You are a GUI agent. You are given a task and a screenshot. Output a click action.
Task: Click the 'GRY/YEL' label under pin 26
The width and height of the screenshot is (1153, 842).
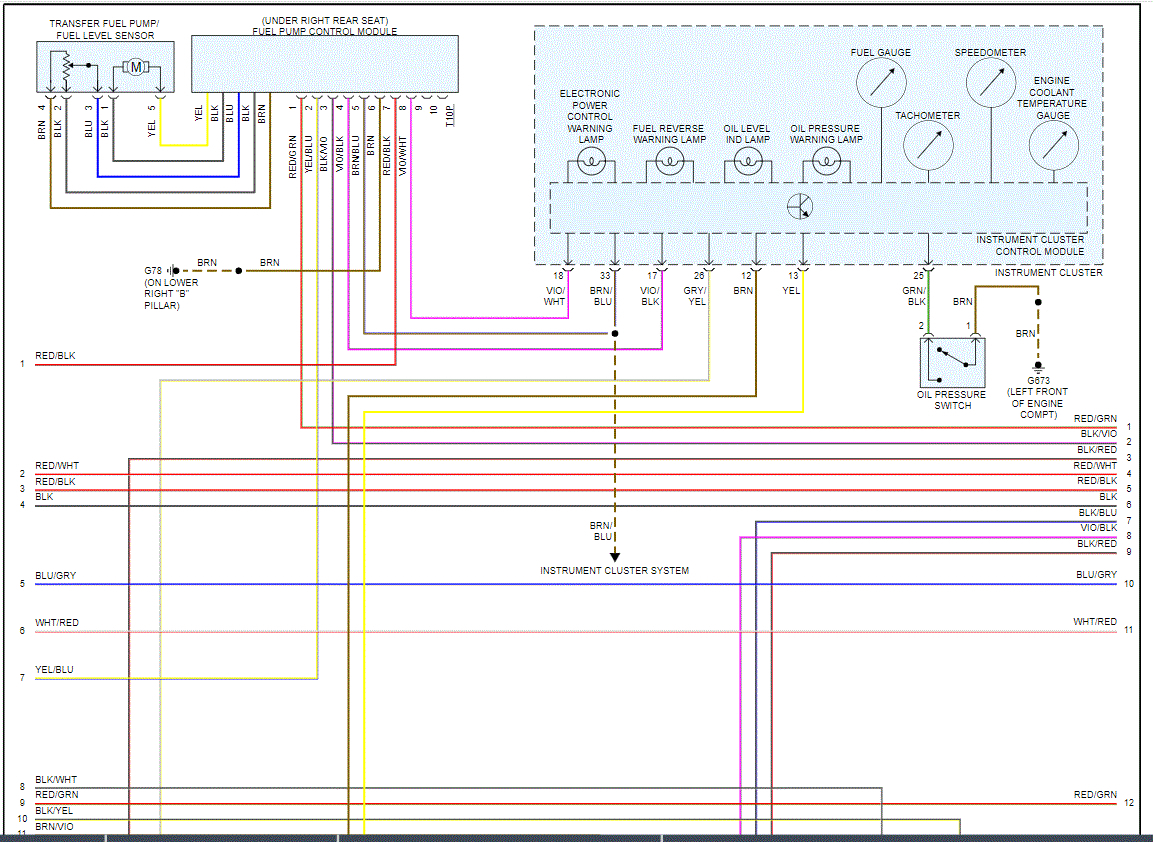(x=695, y=296)
